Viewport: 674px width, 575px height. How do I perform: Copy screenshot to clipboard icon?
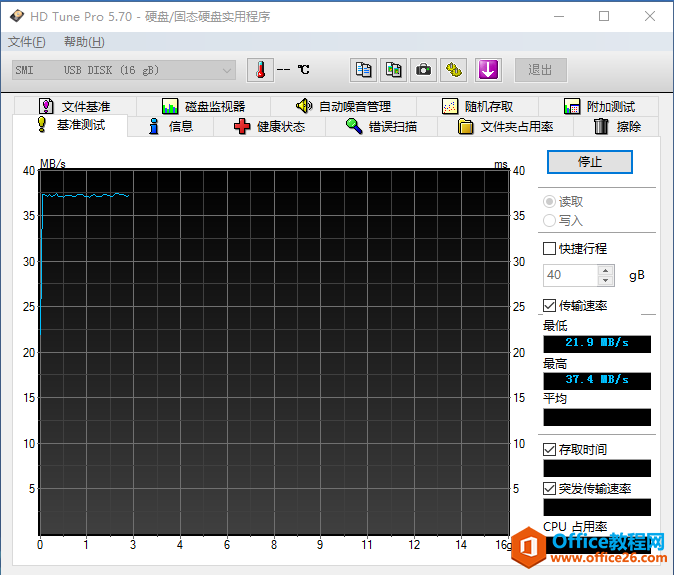393,70
